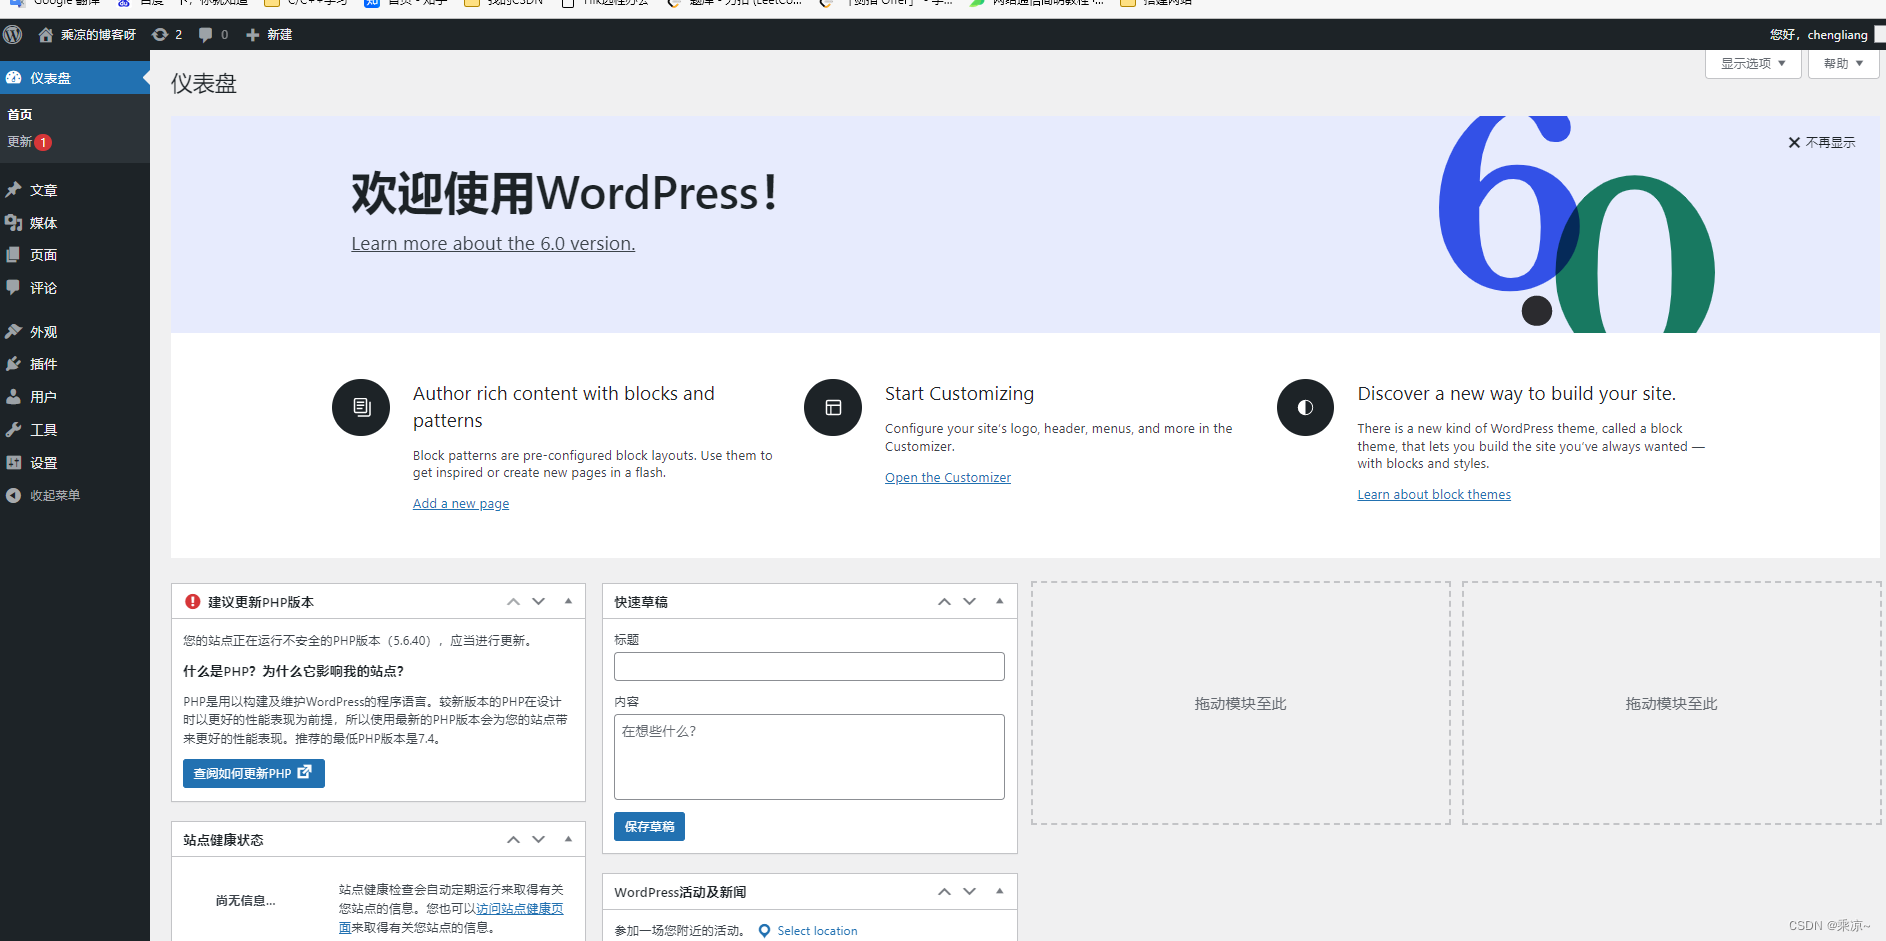The width and height of the screenshot is (1886, 941).
Task: Expand 帮助 help dropdown
Action: coord(1843,63)
